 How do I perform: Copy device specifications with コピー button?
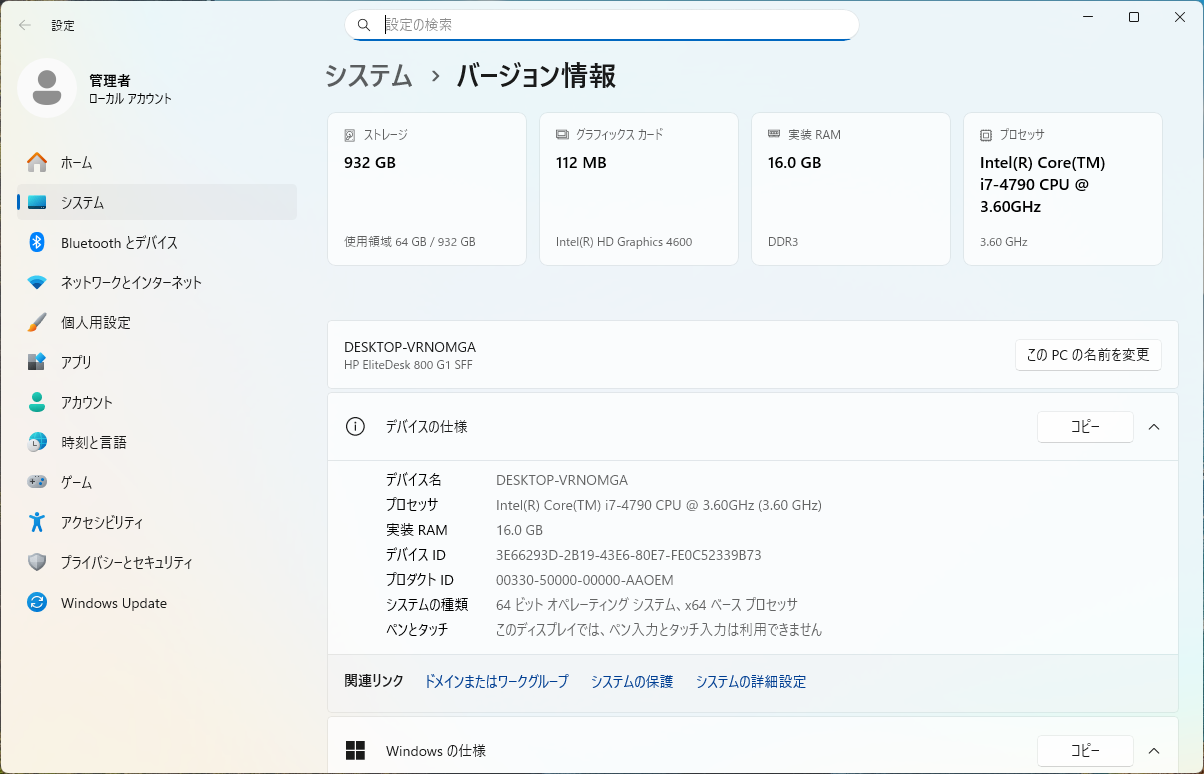1085,427
